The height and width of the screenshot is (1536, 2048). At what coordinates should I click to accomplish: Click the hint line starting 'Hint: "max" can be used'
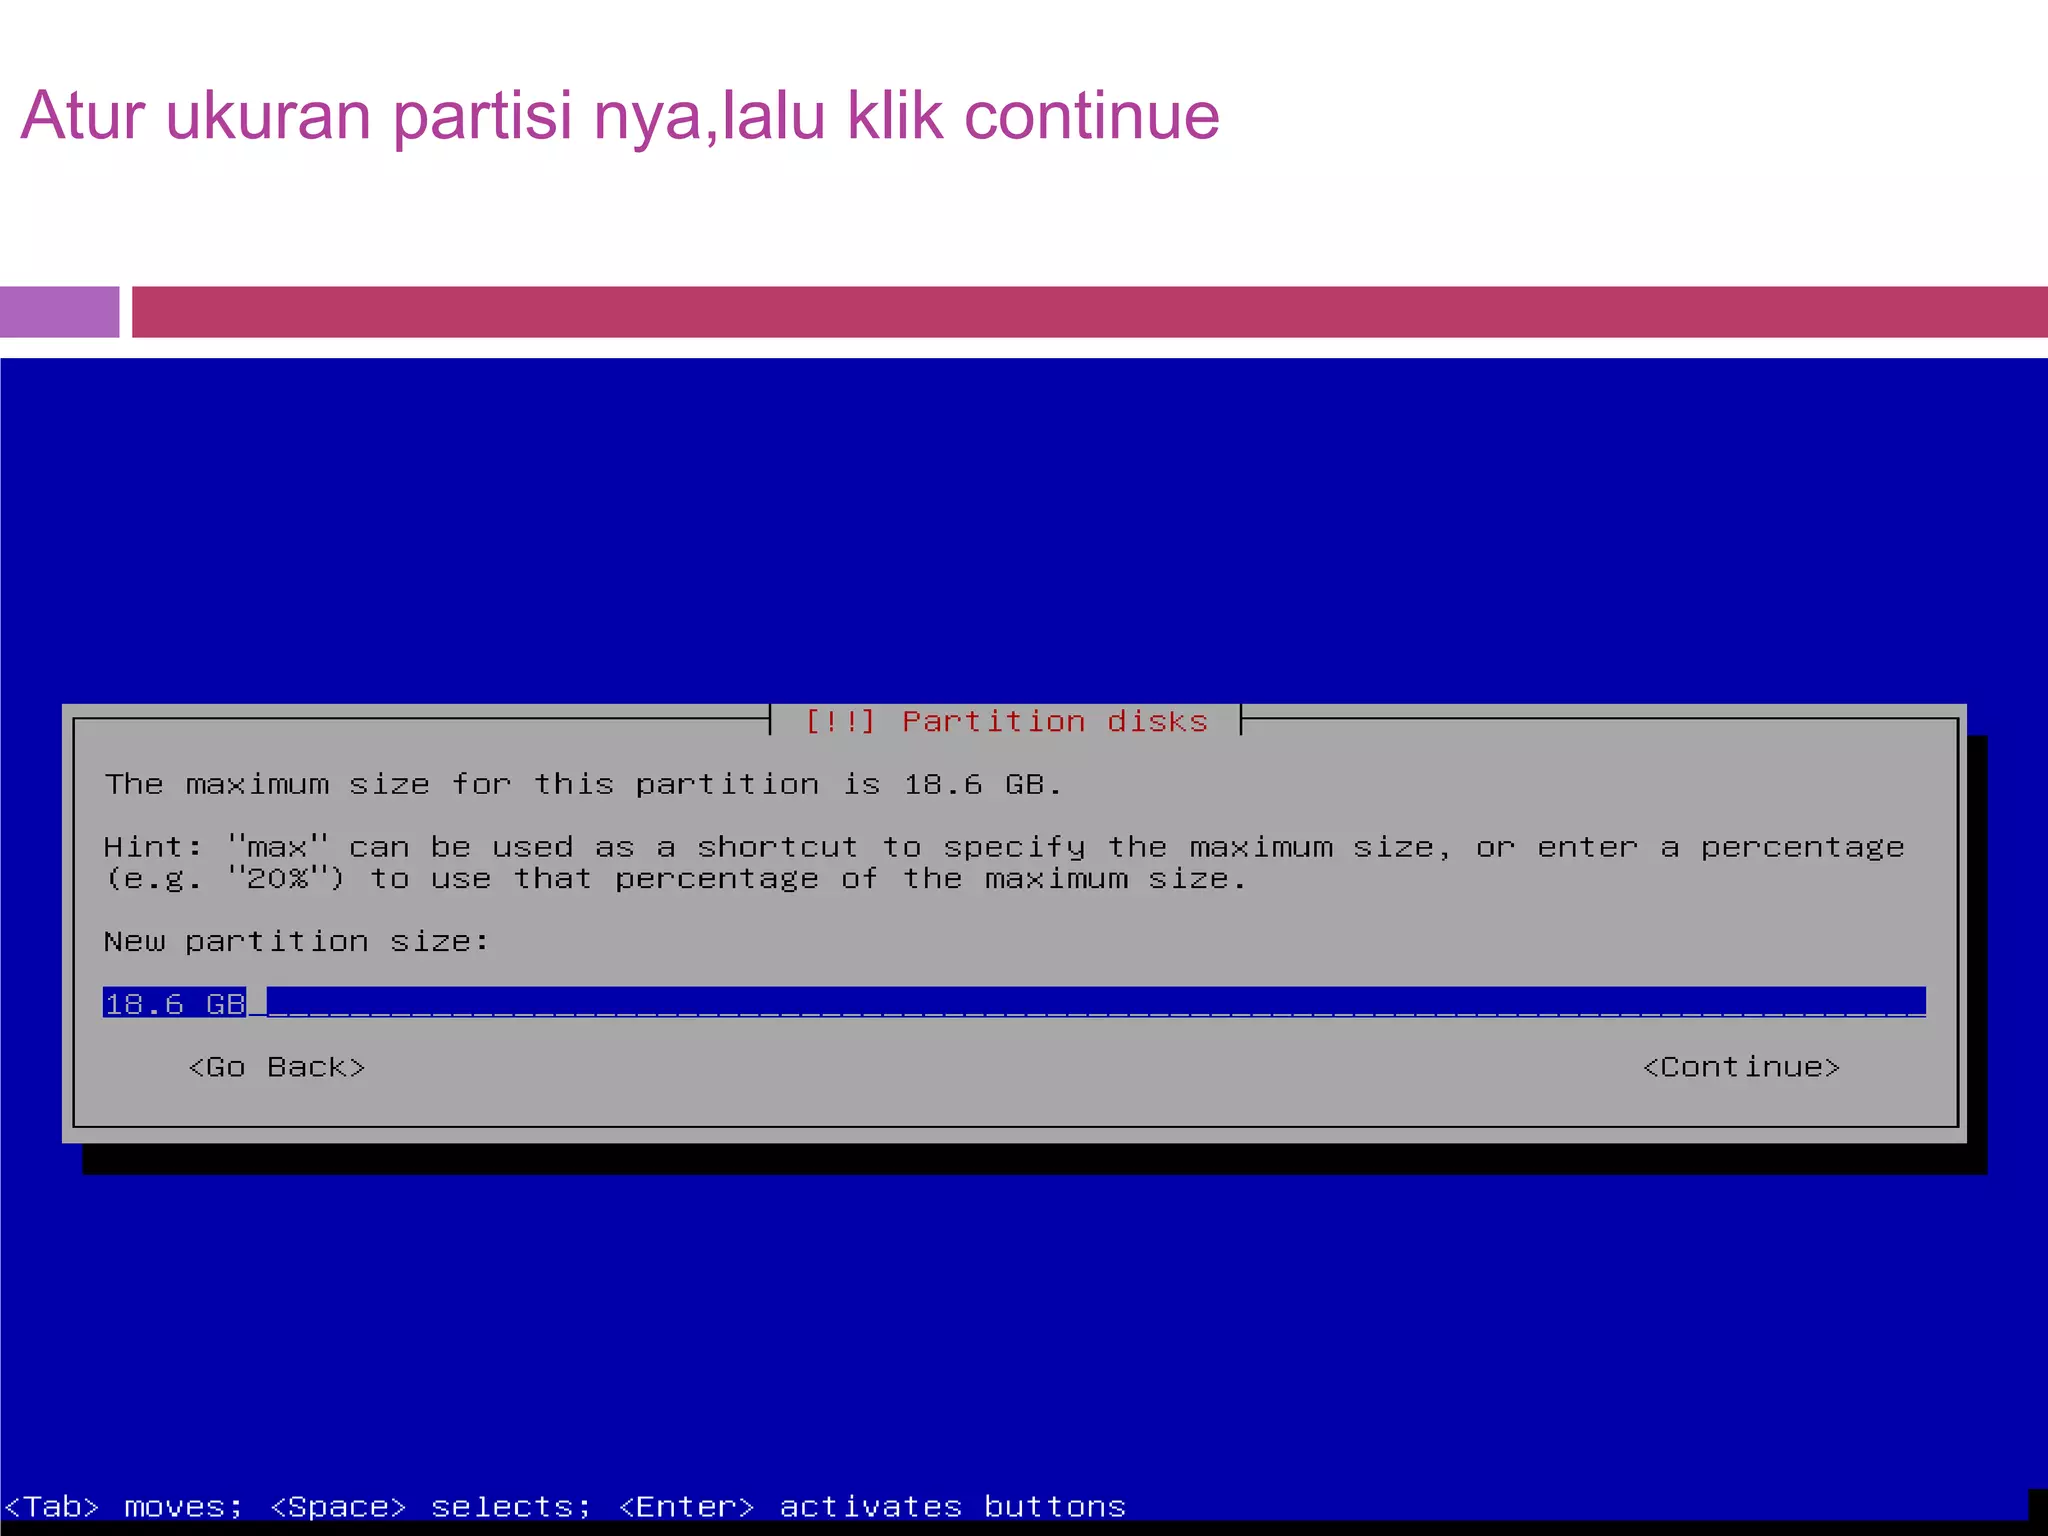point(1004,847)
